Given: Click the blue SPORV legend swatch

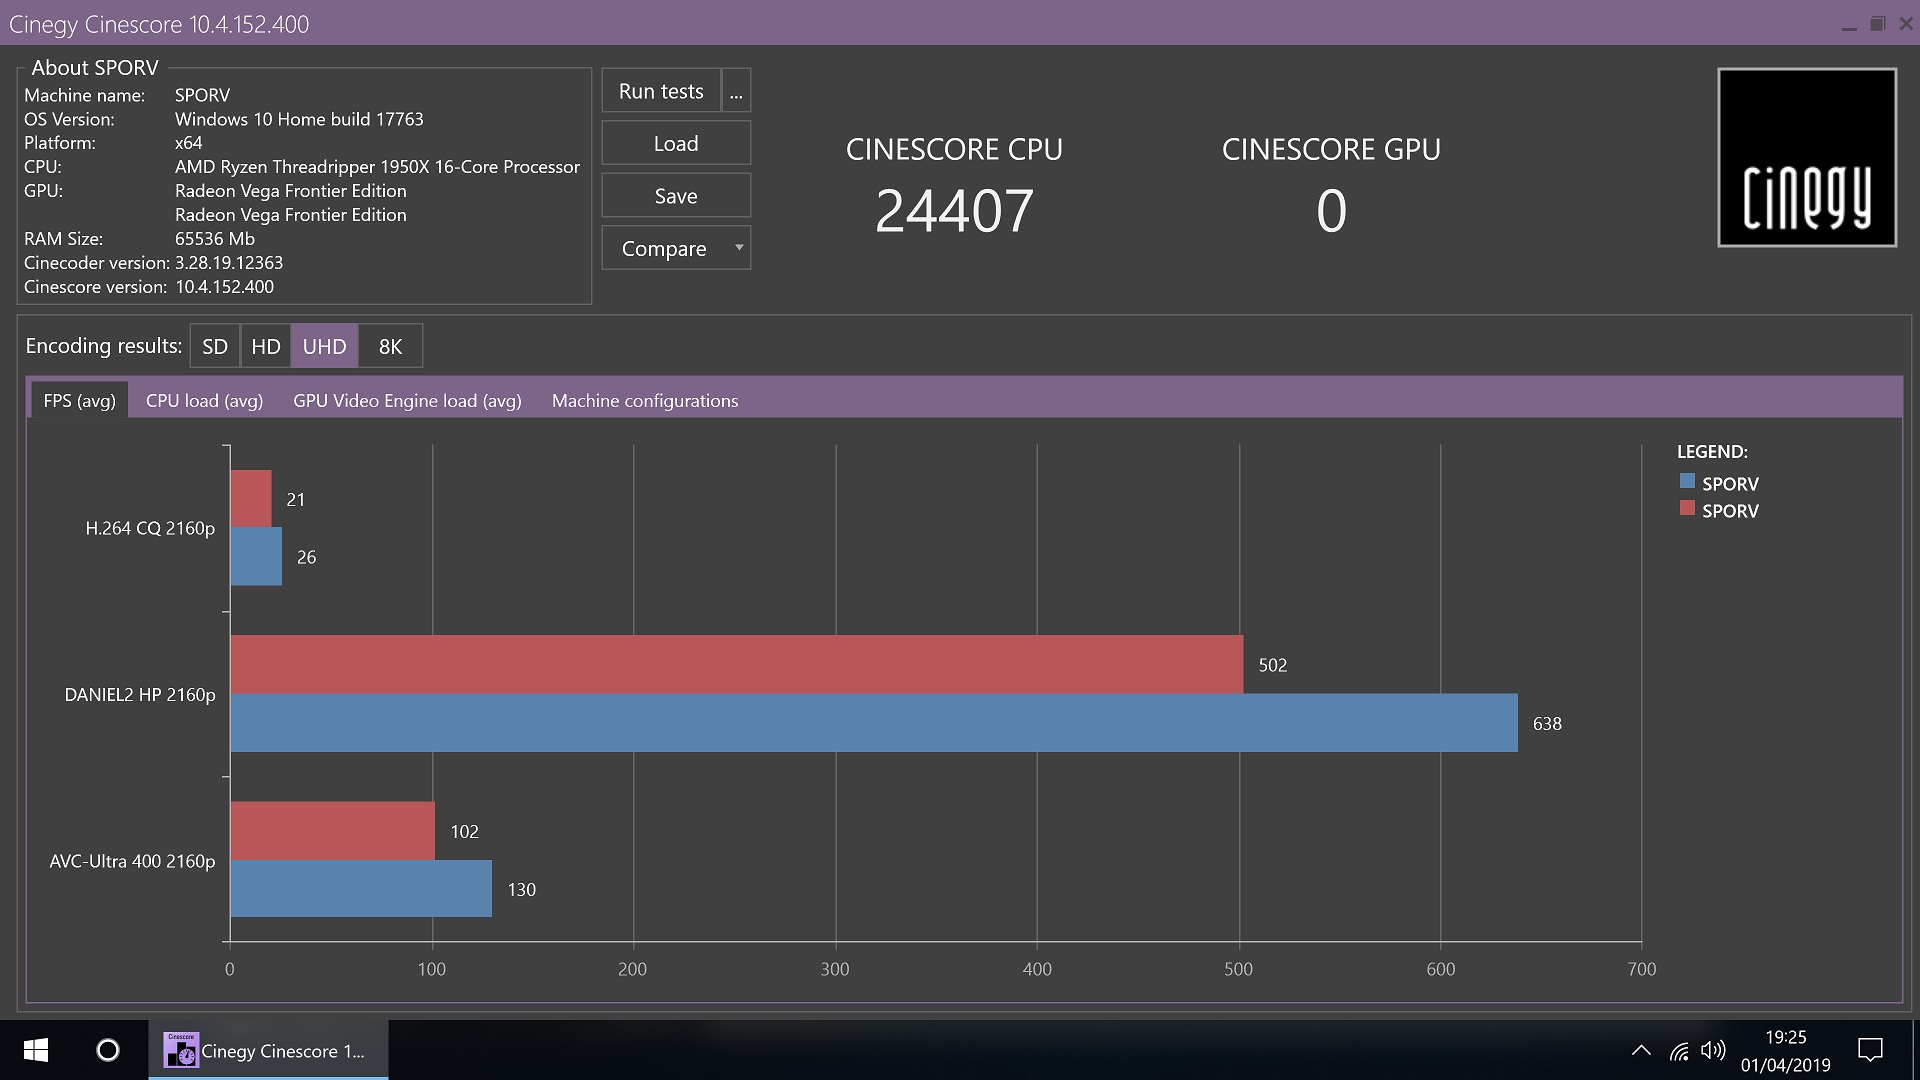Looking at the screenshot, I should click(x=1687, y=481).
